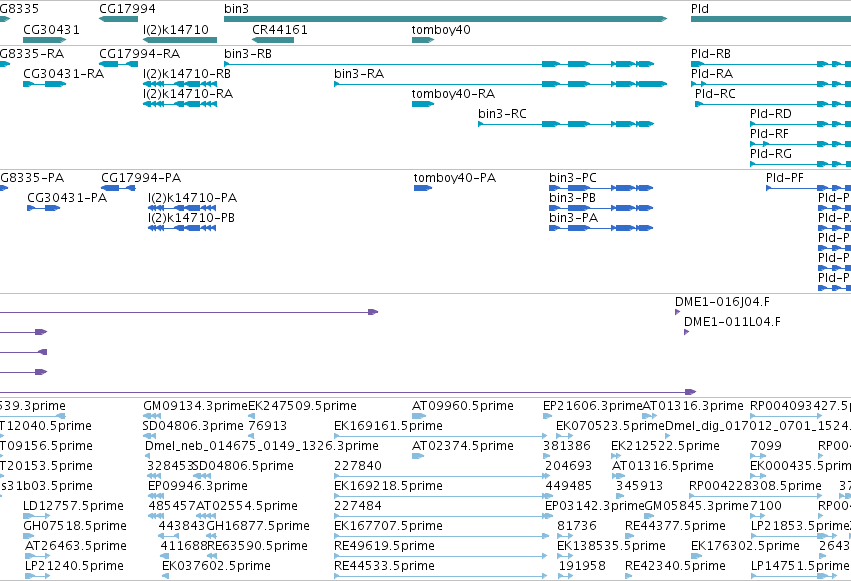
Task: Click EST EK212522.5prime
Action: point(618,456)
